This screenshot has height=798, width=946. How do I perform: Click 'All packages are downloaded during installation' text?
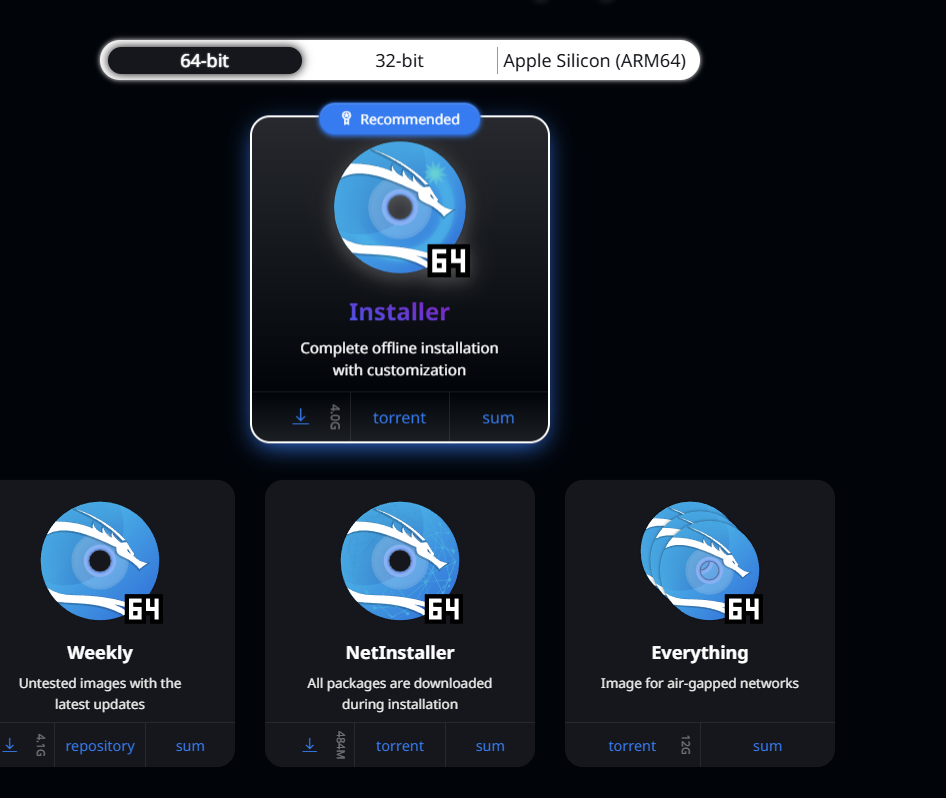[x=400, y=694]
